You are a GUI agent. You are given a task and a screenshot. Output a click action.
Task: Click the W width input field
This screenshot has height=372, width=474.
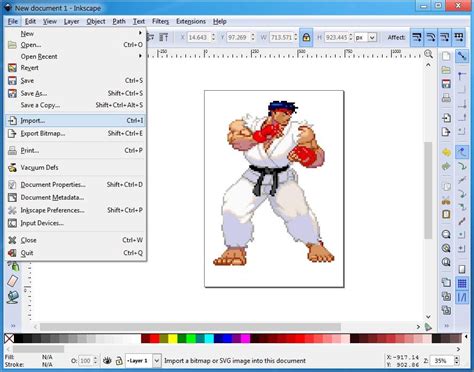pos(281,37)
